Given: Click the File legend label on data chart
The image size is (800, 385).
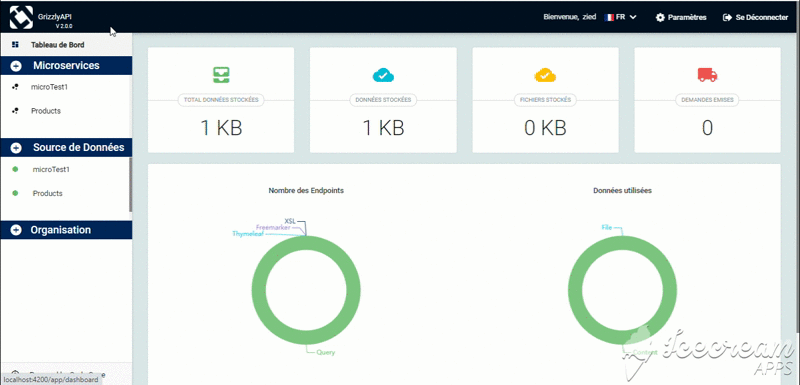Looking at the screenshot, I should click(607, 227).
